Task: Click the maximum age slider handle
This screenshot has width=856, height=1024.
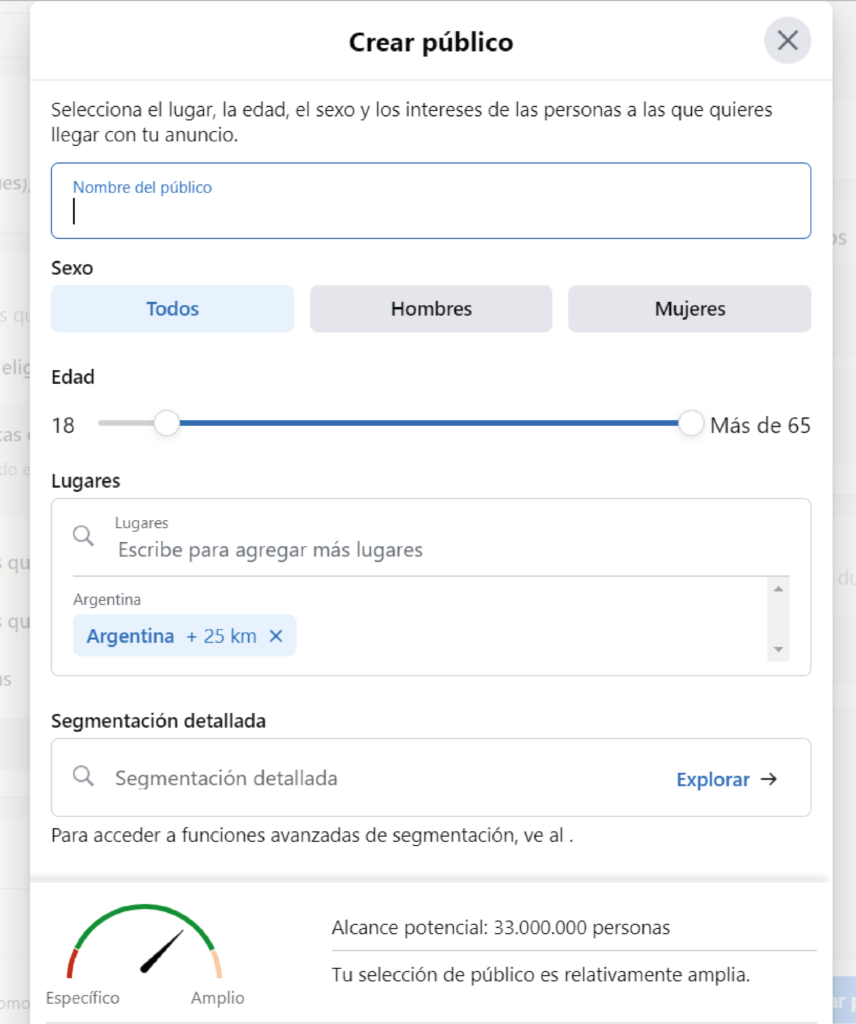Action: point(691,424)
